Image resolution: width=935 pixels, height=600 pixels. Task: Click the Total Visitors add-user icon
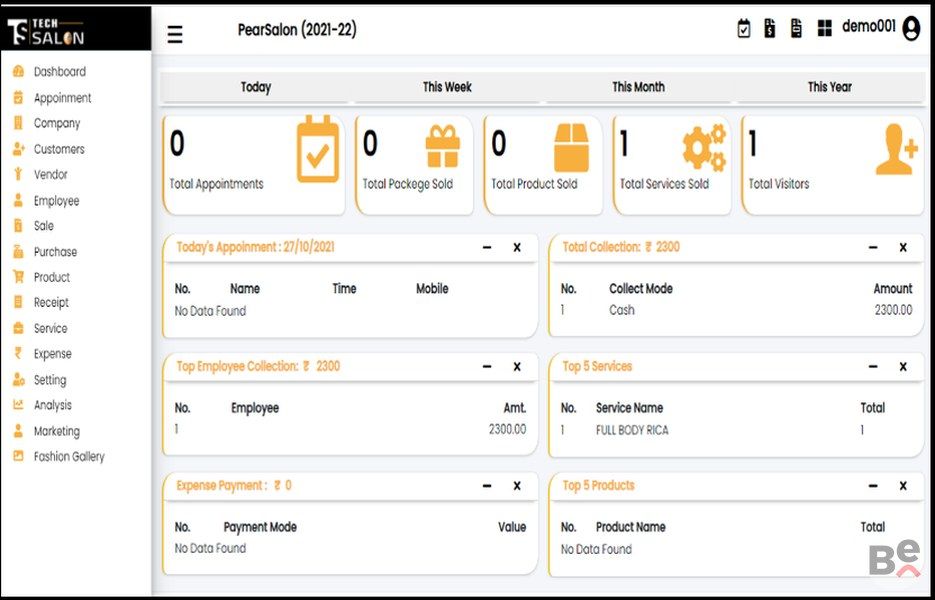coord(896,151)
